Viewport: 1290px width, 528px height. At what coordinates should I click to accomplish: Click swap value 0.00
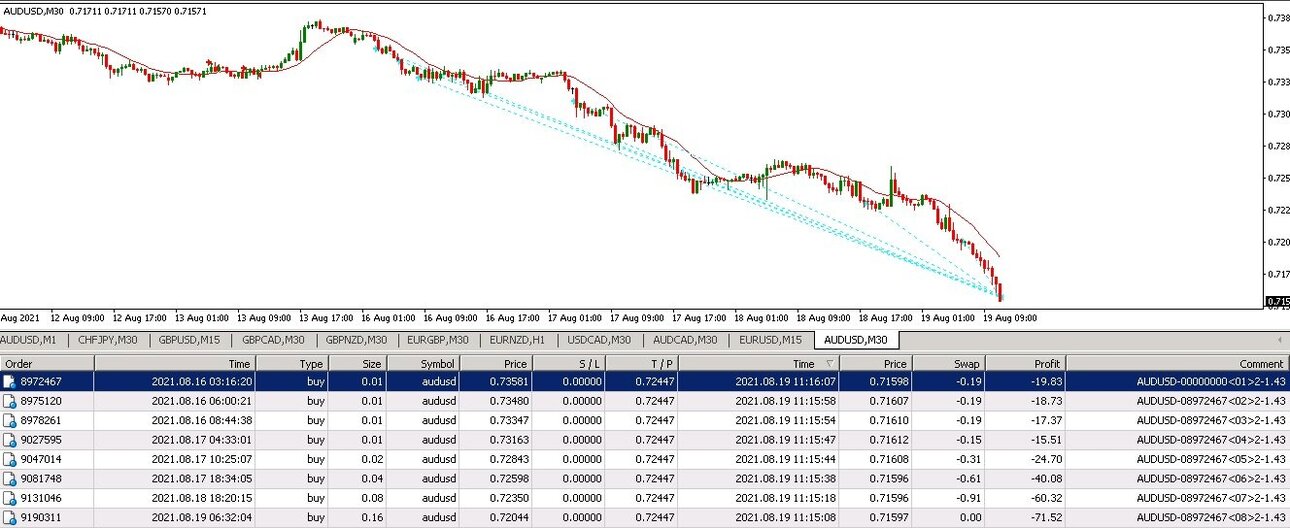[968, 518]
